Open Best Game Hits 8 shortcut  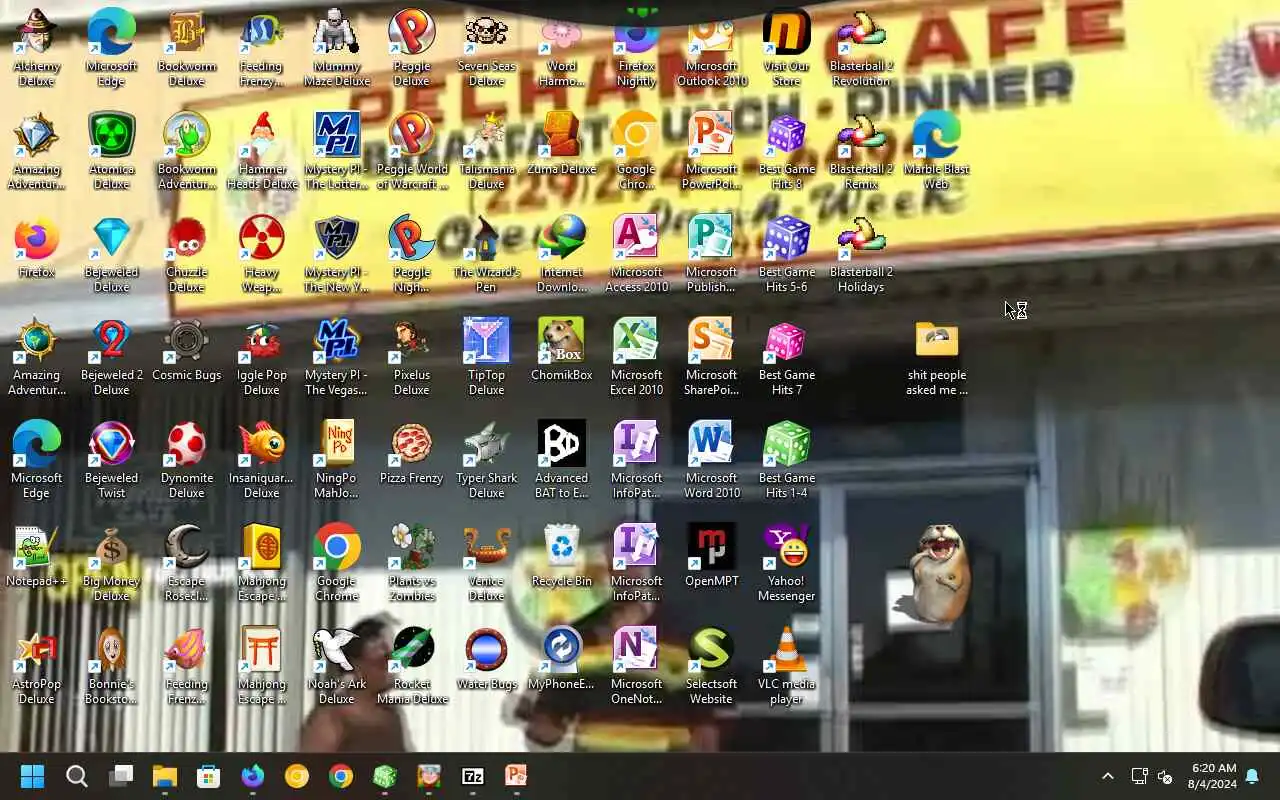coord(787,151)
